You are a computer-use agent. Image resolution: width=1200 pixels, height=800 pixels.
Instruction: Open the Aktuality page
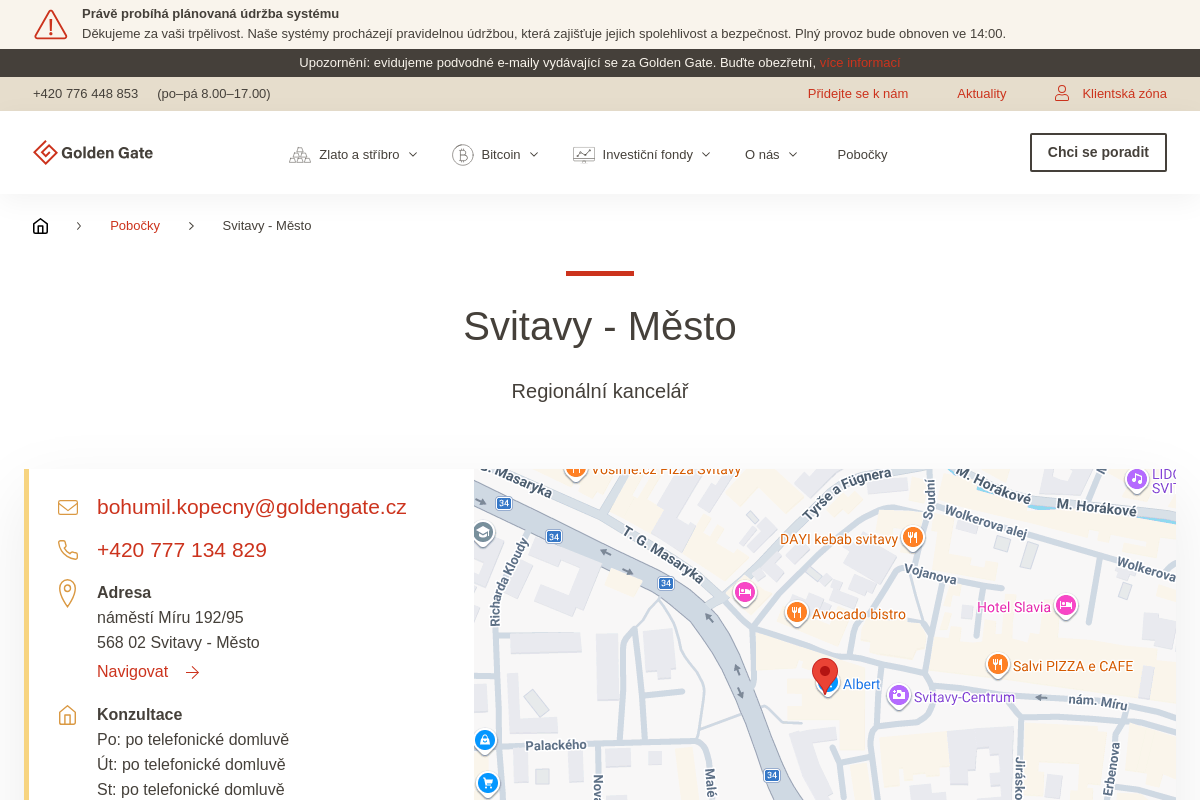981,94
